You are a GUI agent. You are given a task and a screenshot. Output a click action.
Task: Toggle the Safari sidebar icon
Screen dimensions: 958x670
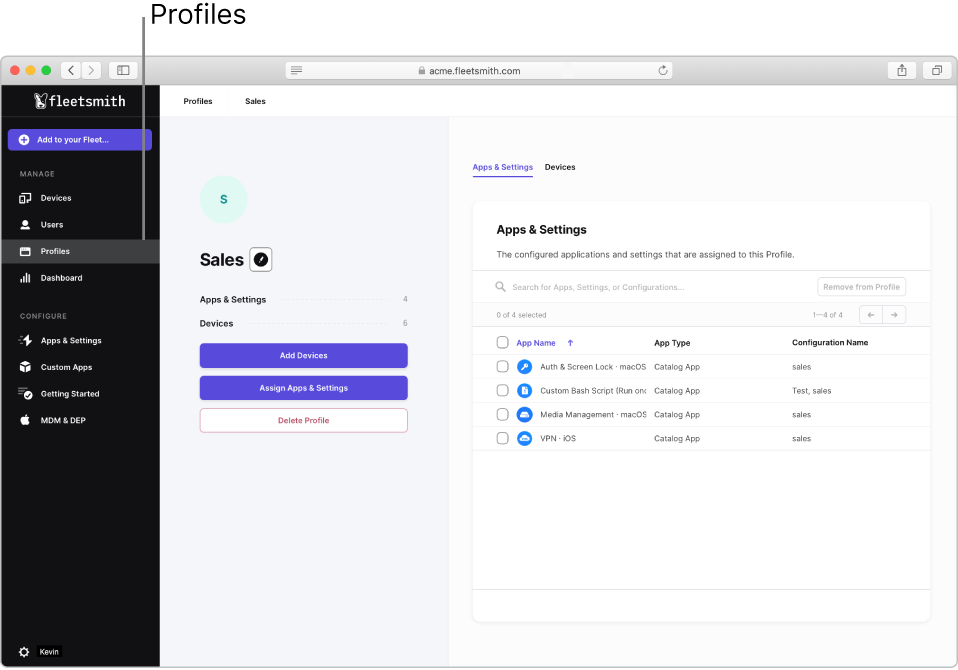pos(123,70)
